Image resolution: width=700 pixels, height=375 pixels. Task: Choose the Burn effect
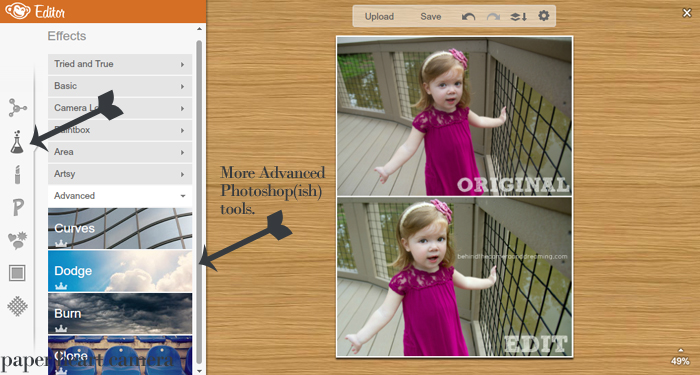click(x=120, y=313)
